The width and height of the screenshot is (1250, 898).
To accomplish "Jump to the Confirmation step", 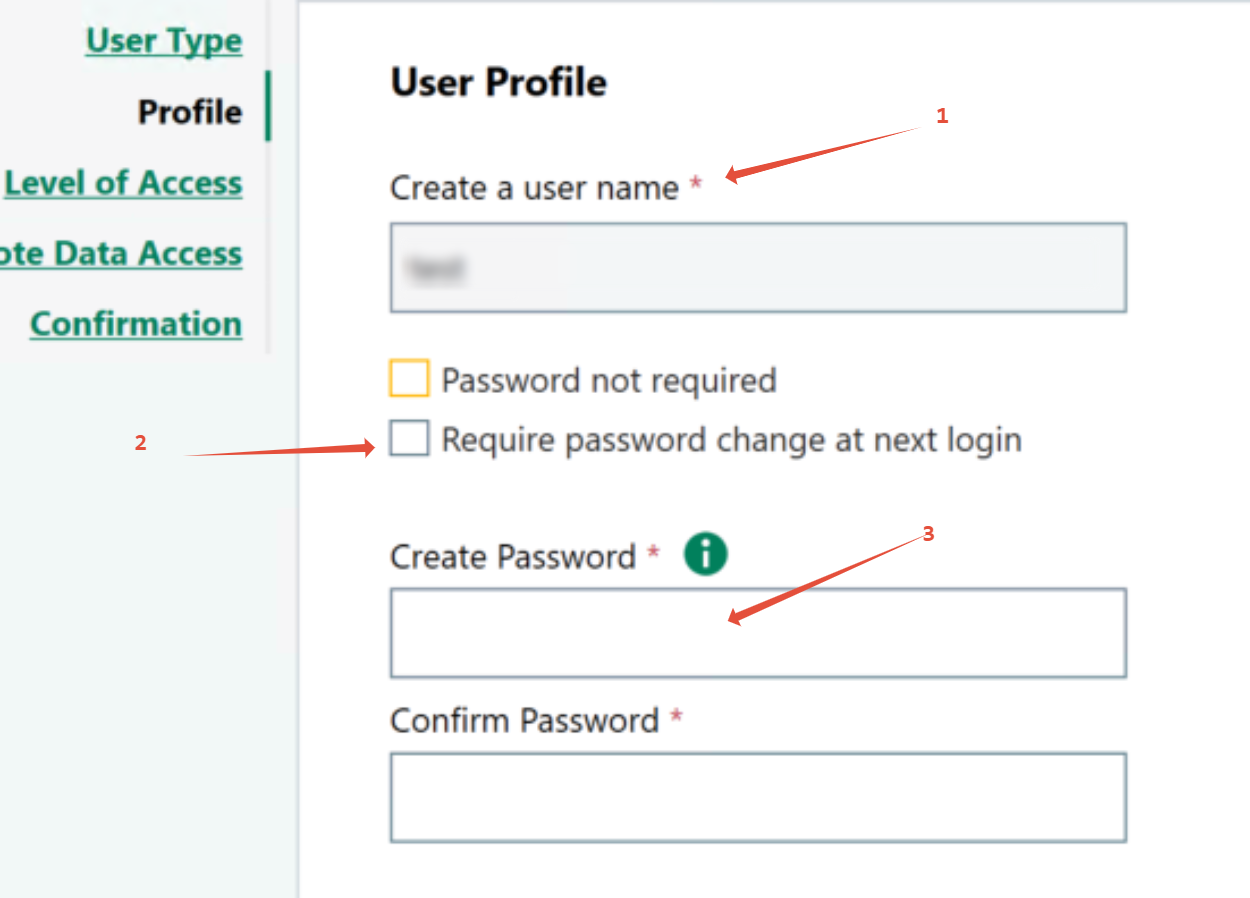I will click(136, 324).
